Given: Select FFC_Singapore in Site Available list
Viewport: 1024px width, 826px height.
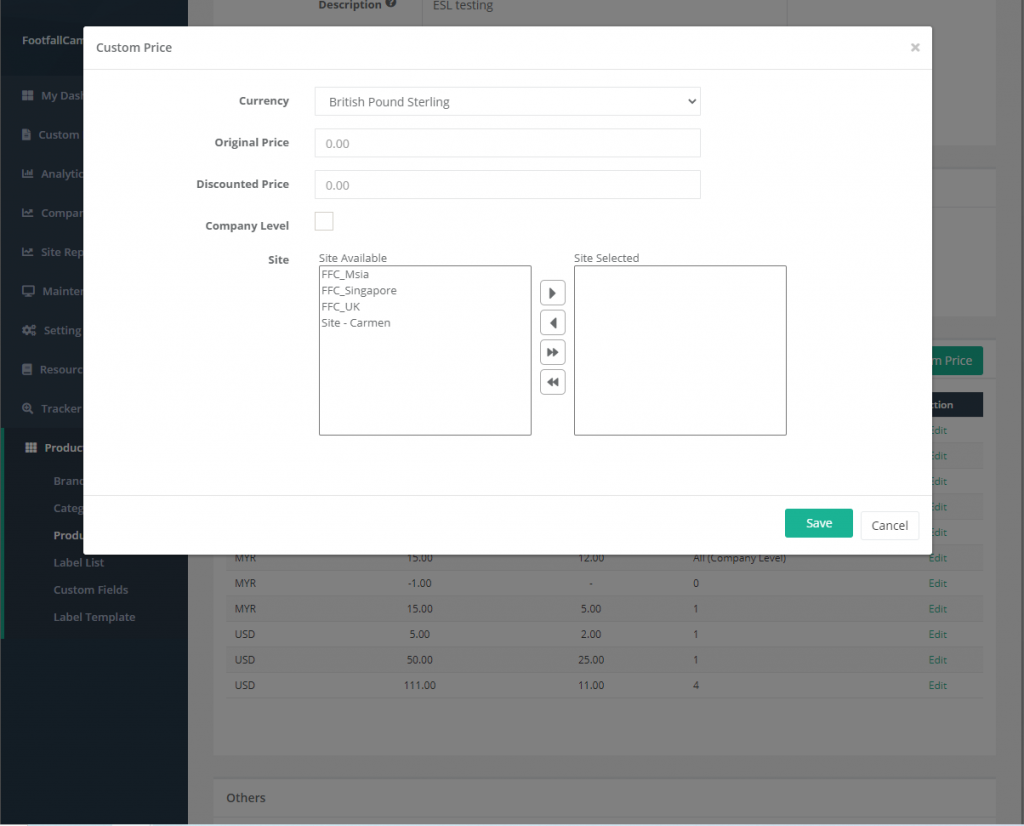Looking at the screenshot, I should (359, 290).
